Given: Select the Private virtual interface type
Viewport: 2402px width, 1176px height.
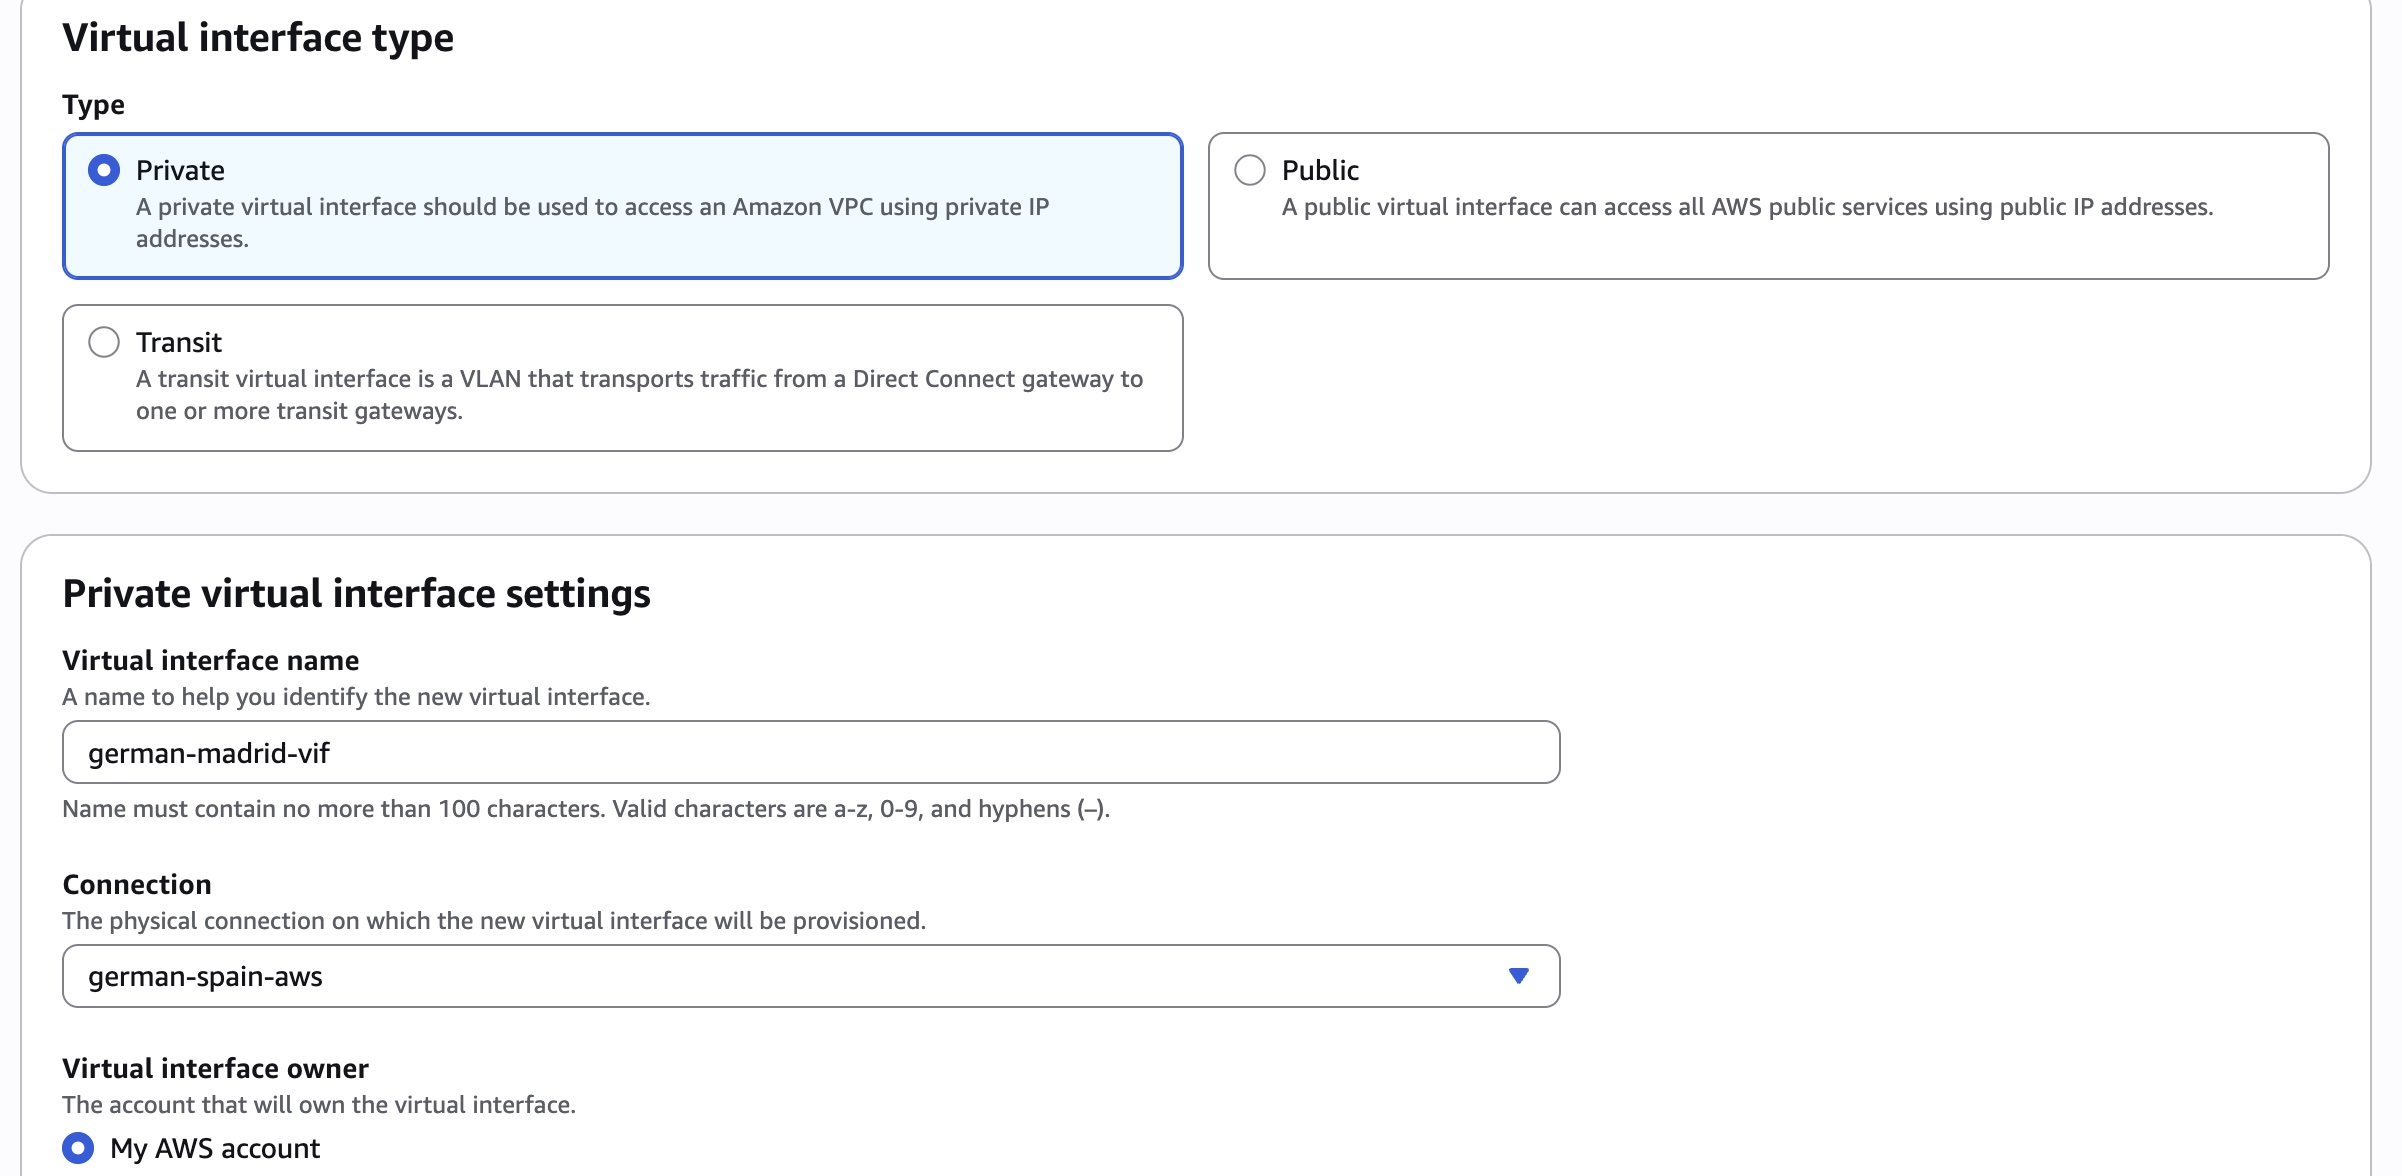Looking at the screenshot, I should 104,169.
